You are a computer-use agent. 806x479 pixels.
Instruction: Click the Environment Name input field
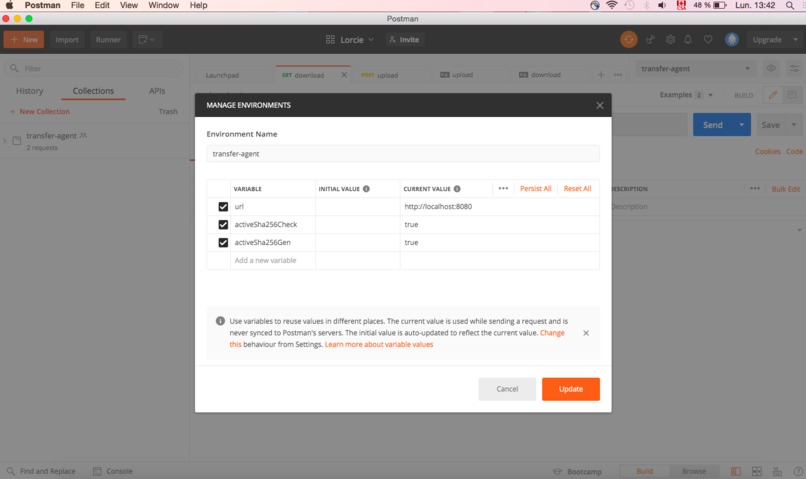(403, 154)
